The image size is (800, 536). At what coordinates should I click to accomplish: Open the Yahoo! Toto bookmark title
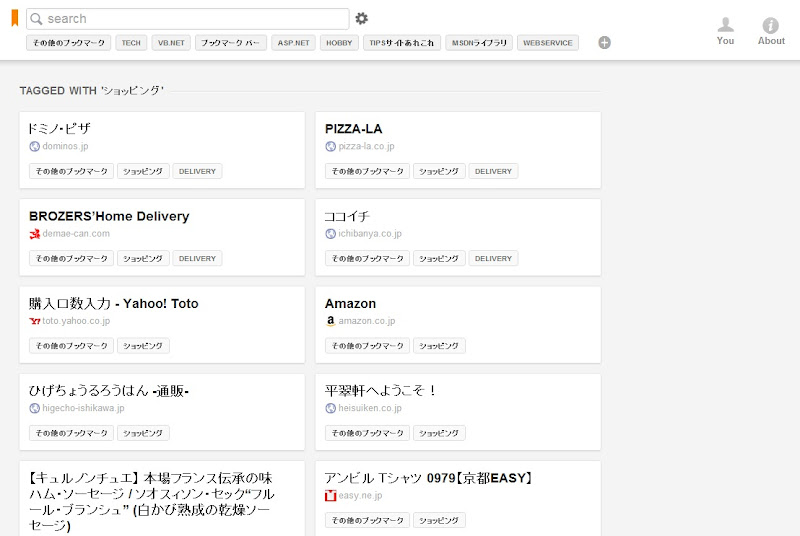coord(113,303)
